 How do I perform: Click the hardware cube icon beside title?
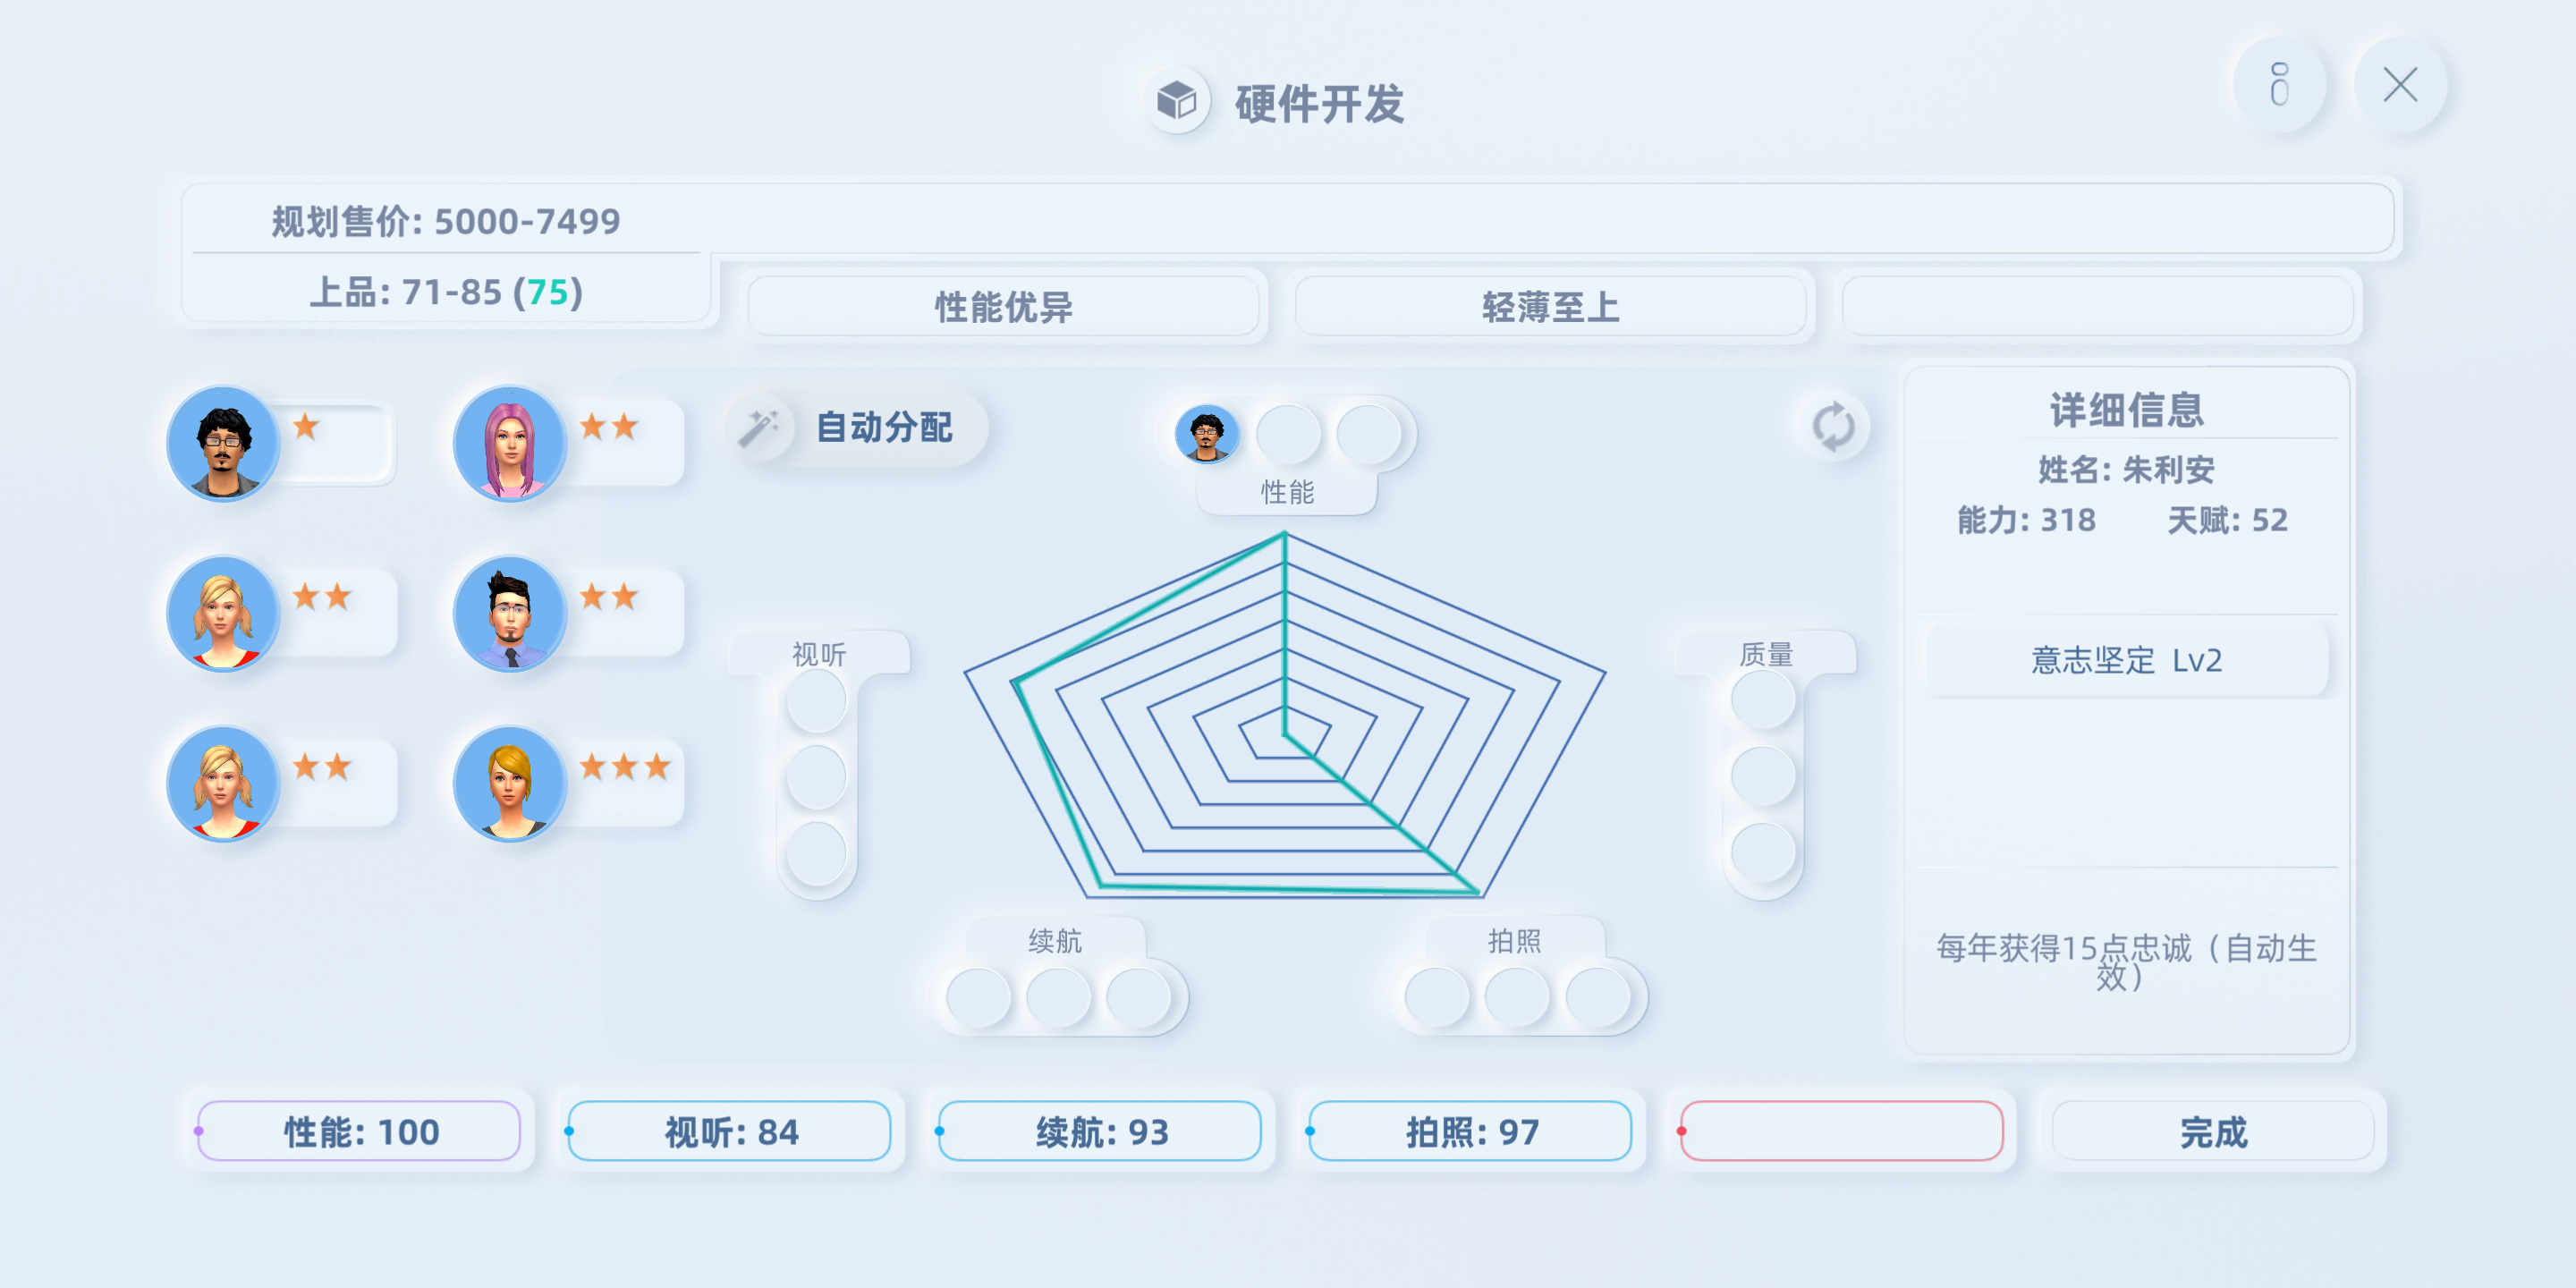1177,101
